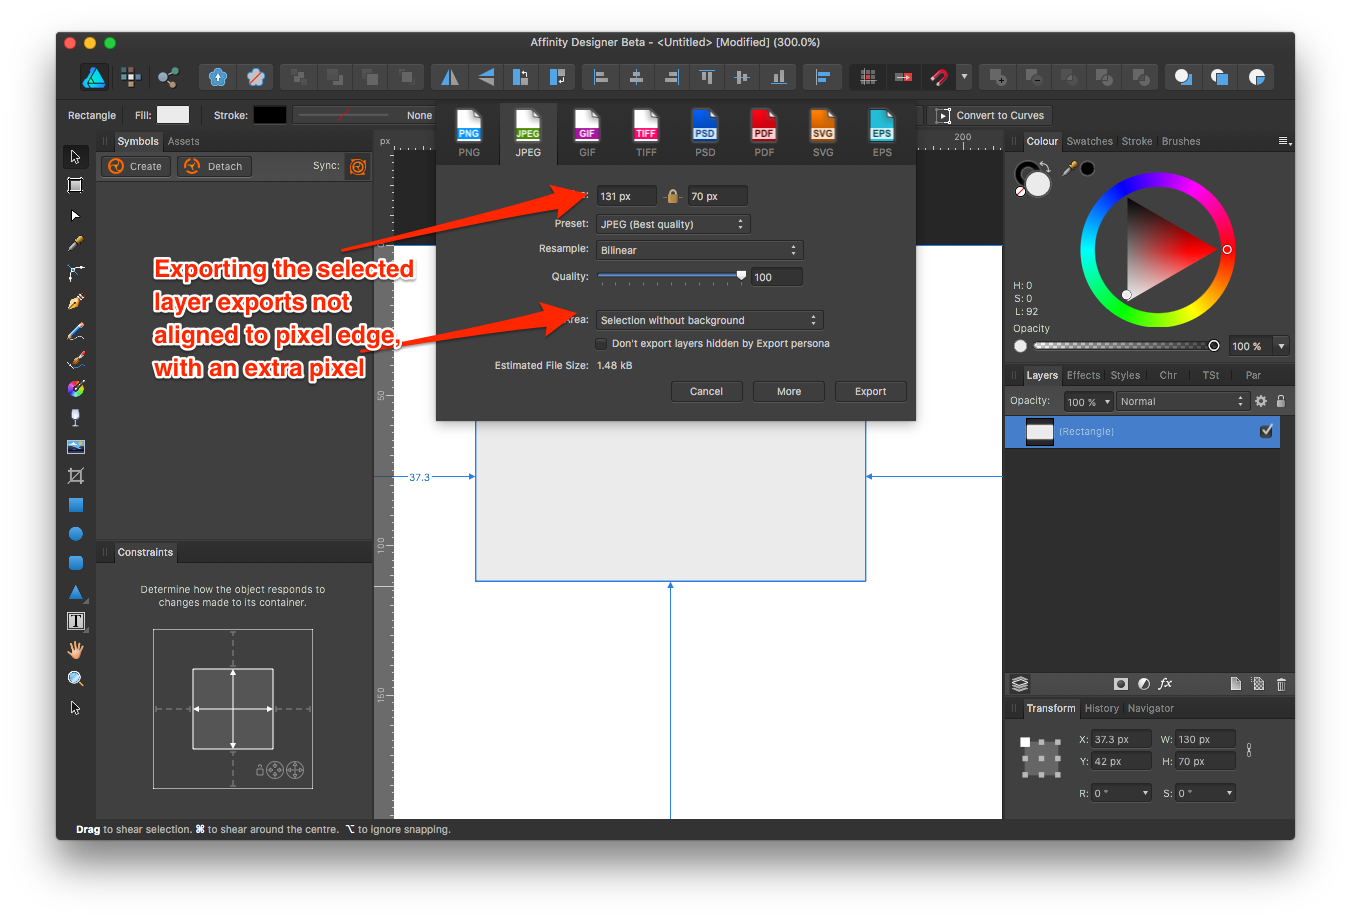1351x920 pixels.
Task: Select the Rectangle shape tool
Action: point(75,505)
